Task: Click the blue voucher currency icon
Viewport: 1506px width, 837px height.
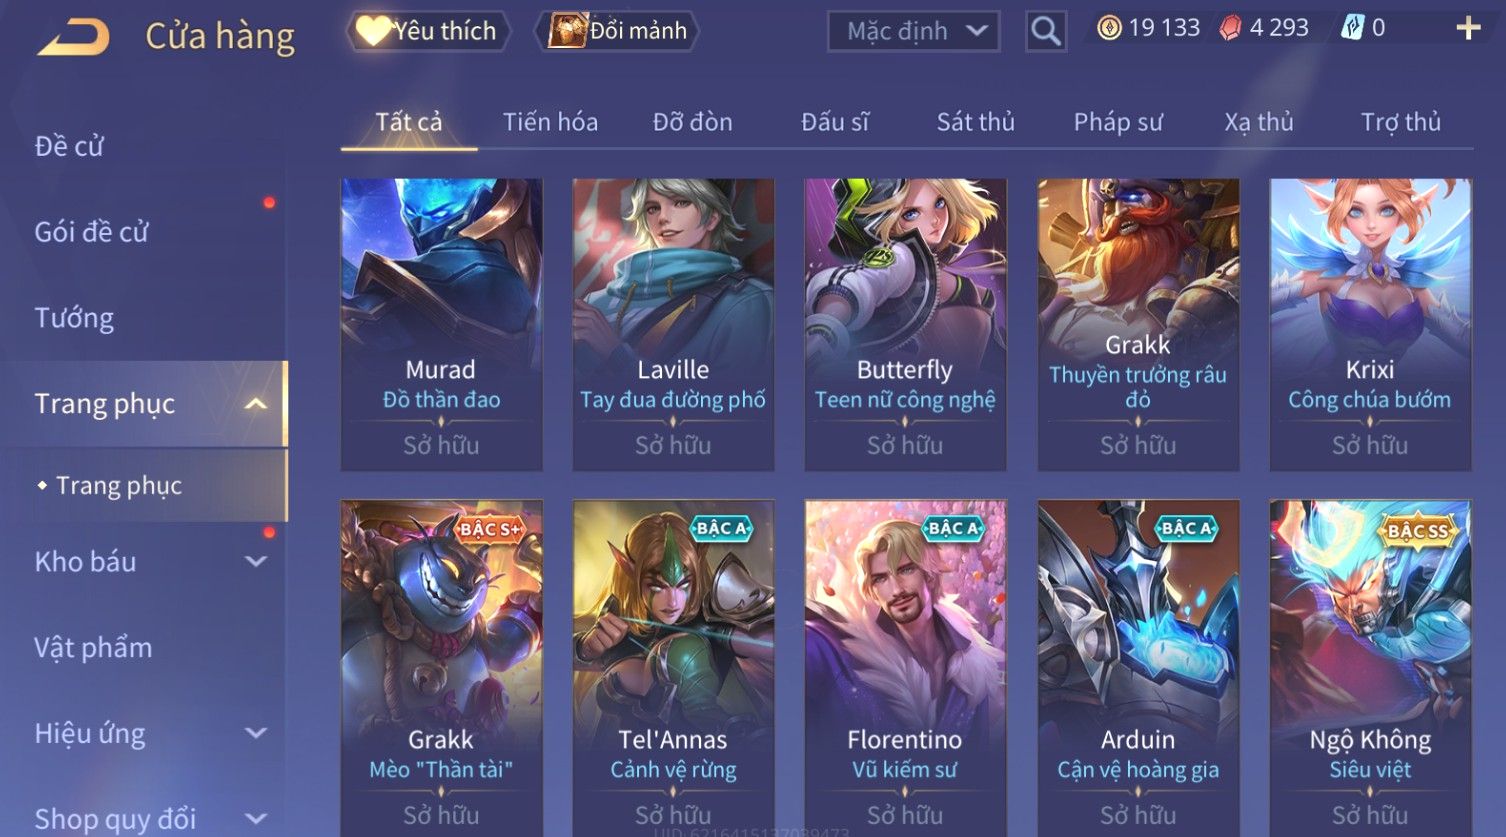Action: (x=1352, y=28)
